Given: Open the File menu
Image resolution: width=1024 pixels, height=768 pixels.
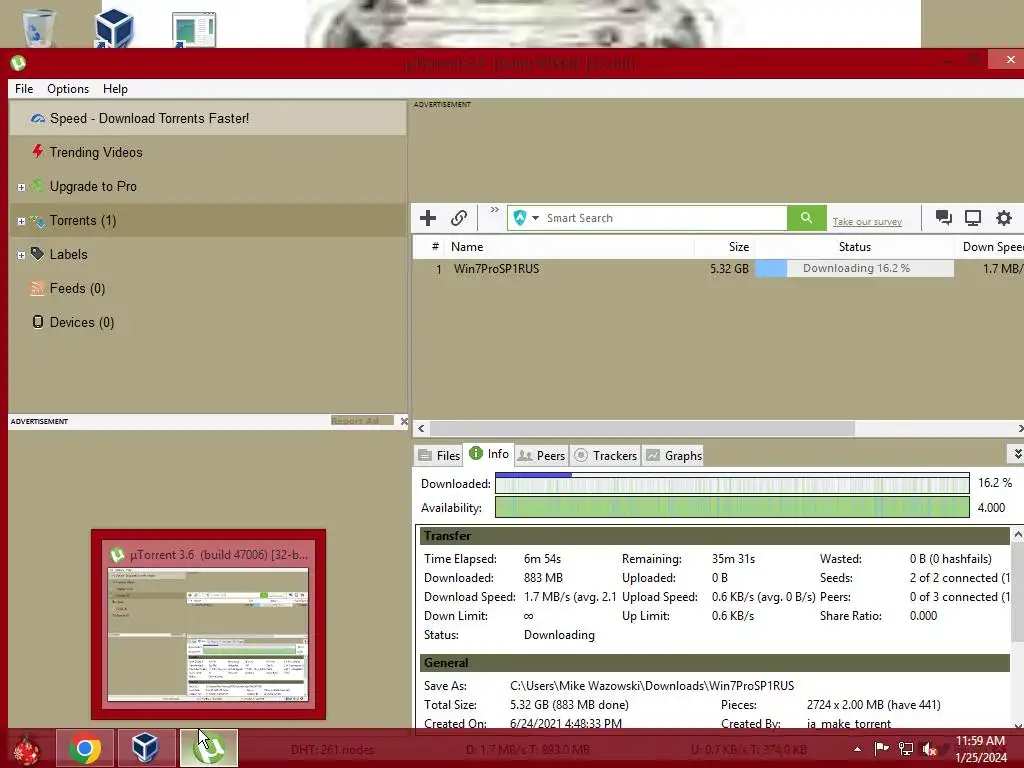Looking at the screenshot, I should pyautogui.click(x=24, y=89).
